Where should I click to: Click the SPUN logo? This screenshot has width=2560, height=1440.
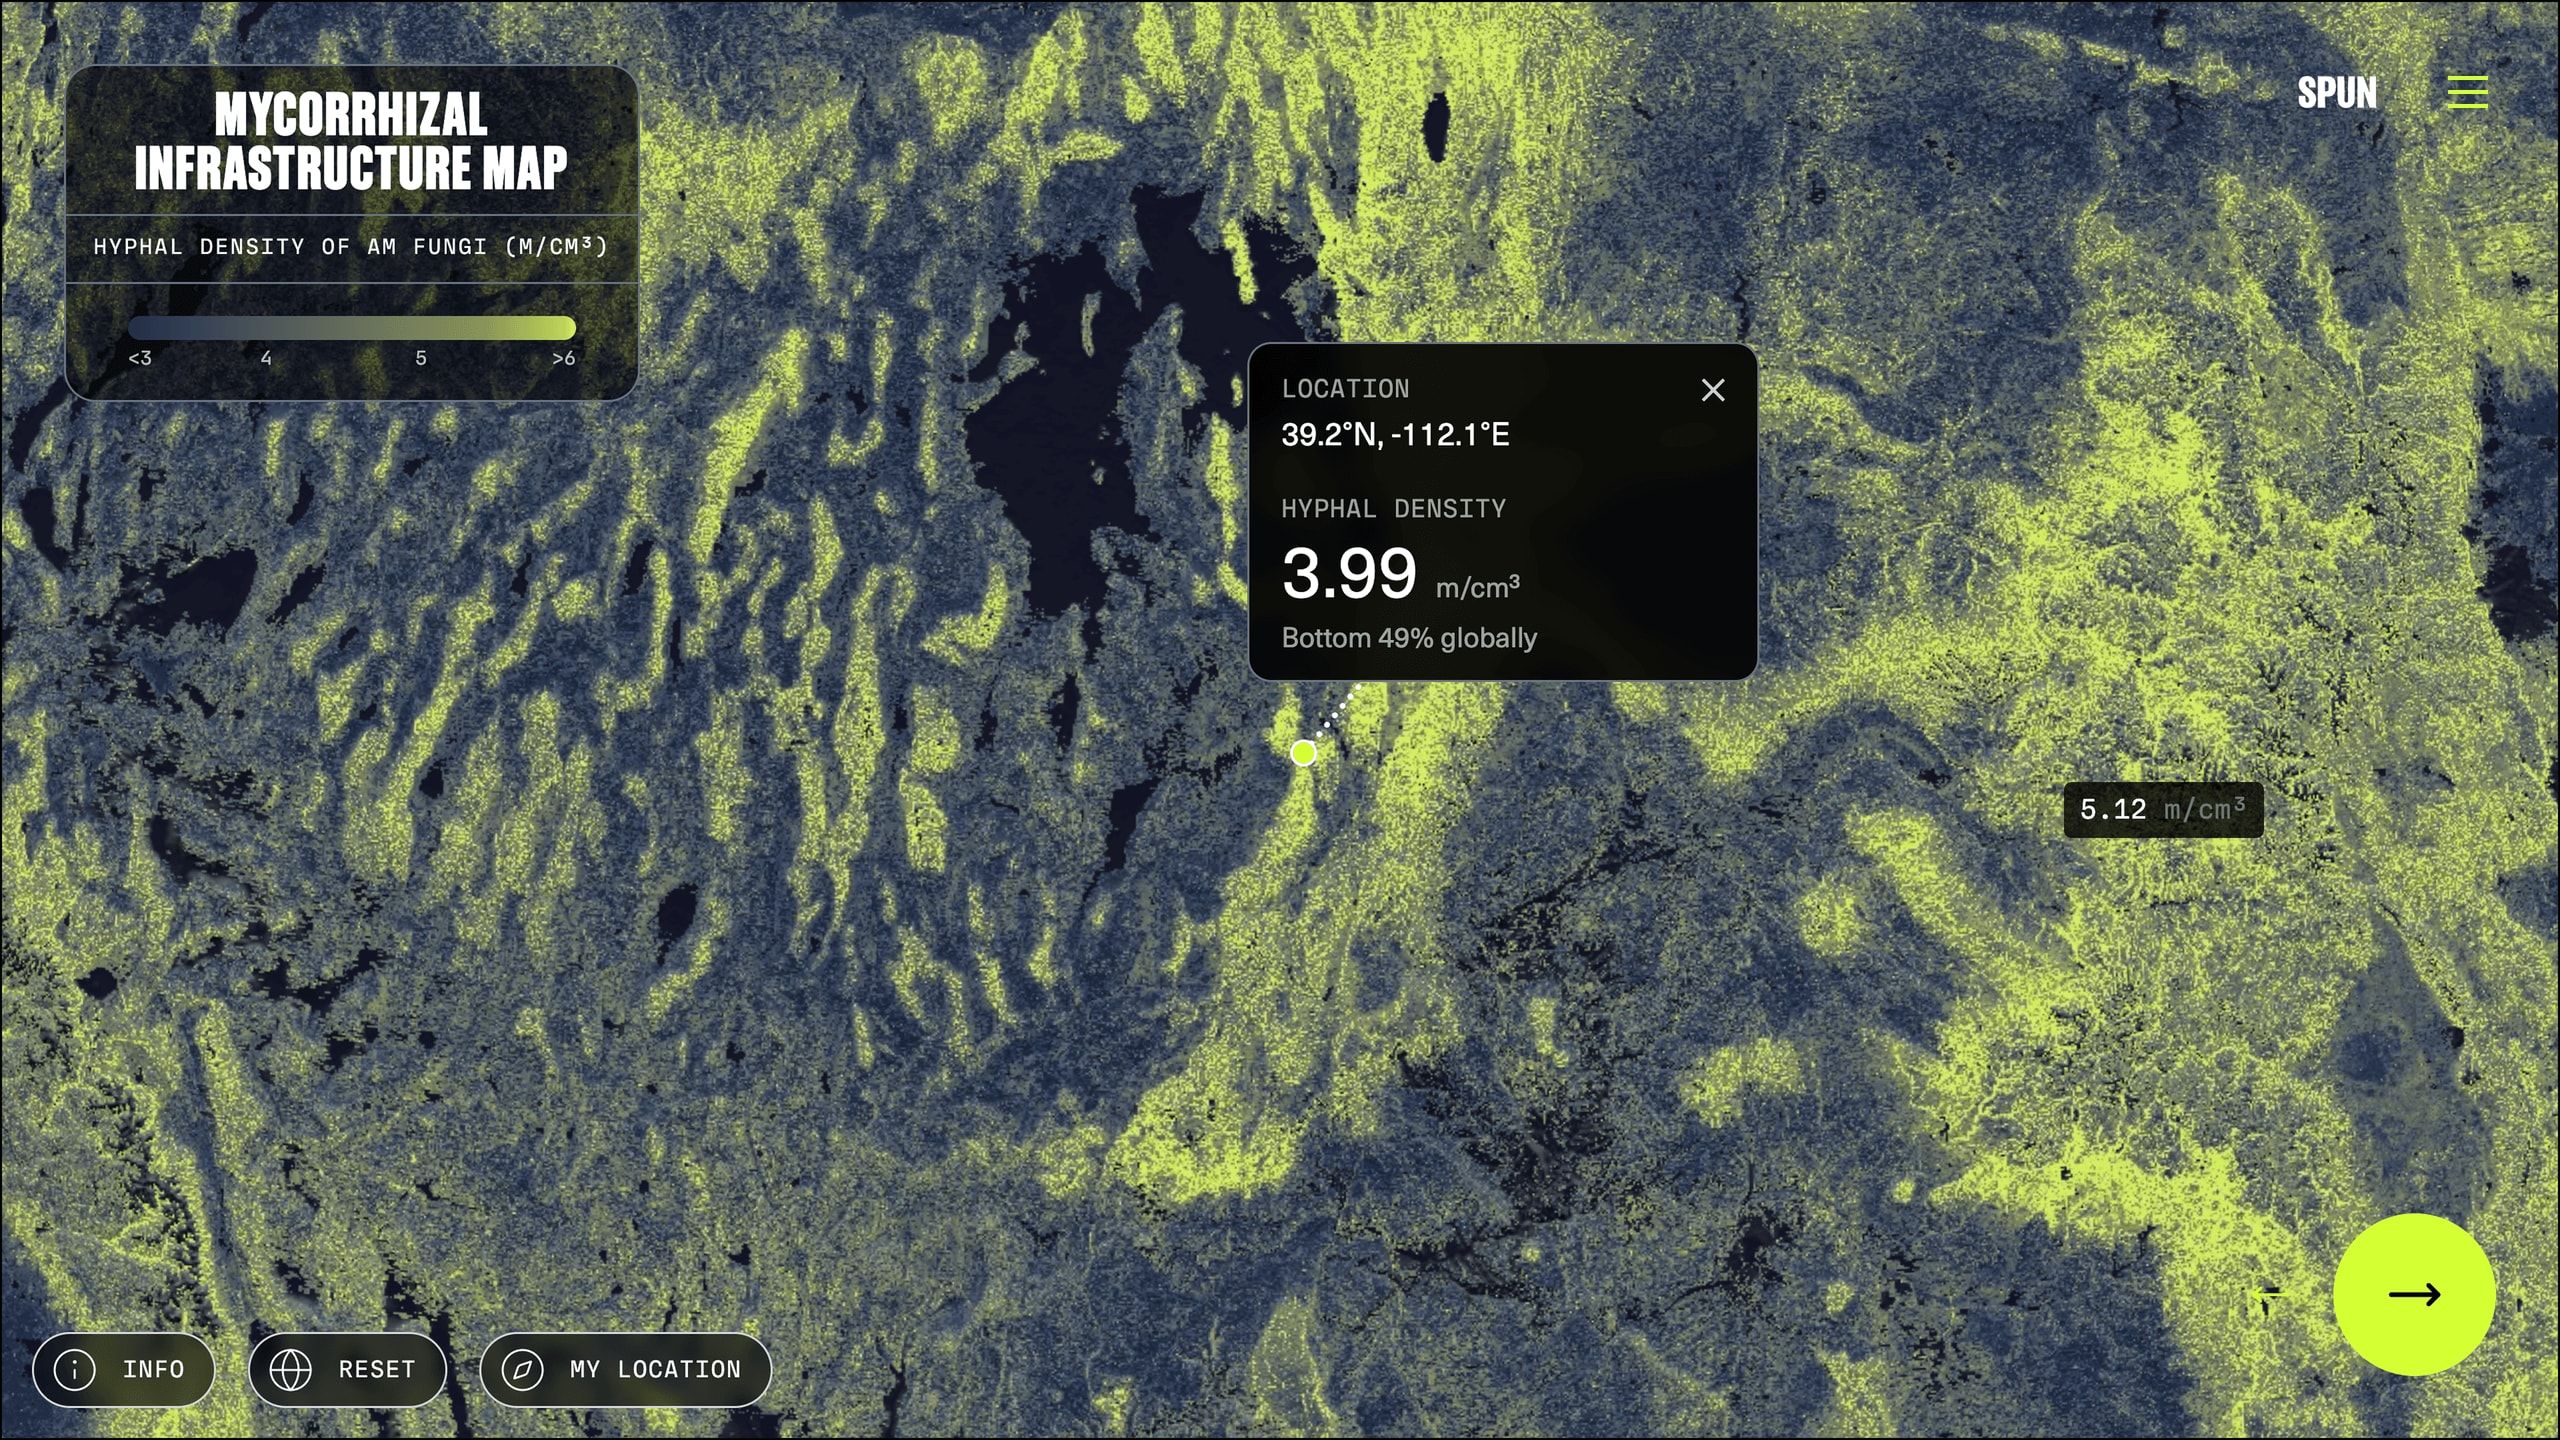pos(2337,93)
